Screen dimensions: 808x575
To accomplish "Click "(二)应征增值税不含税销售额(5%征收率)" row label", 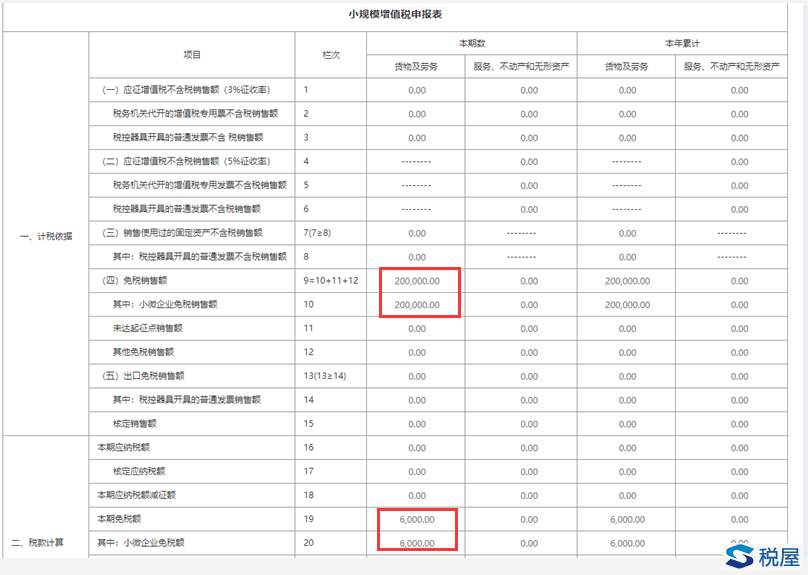I will click(186, 161).
